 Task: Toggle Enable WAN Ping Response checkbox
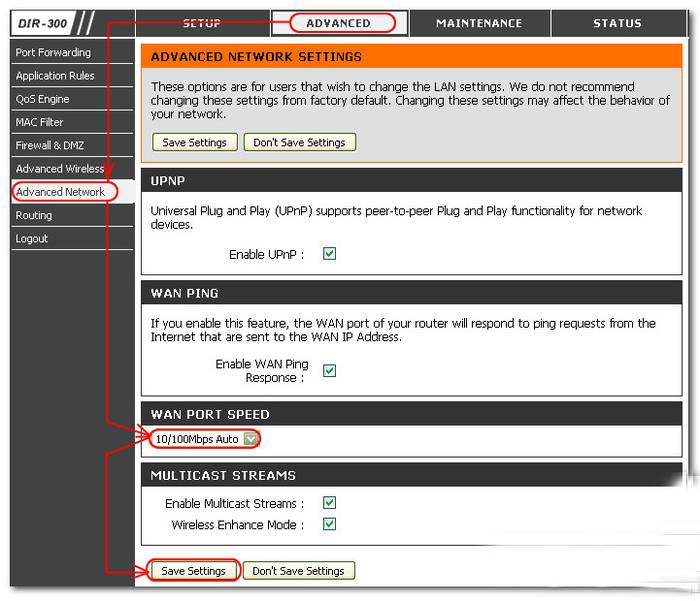(329, 371)
